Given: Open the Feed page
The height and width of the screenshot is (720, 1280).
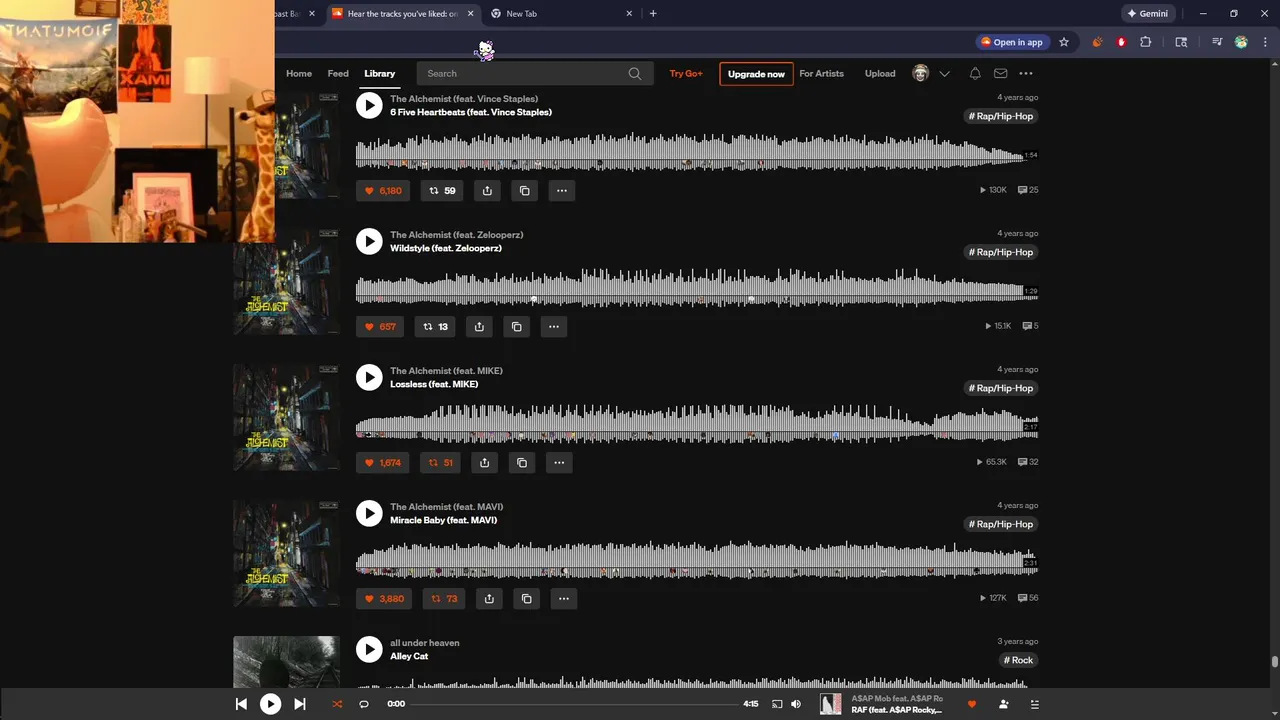Looking at the screenshot, I should 338,74.
